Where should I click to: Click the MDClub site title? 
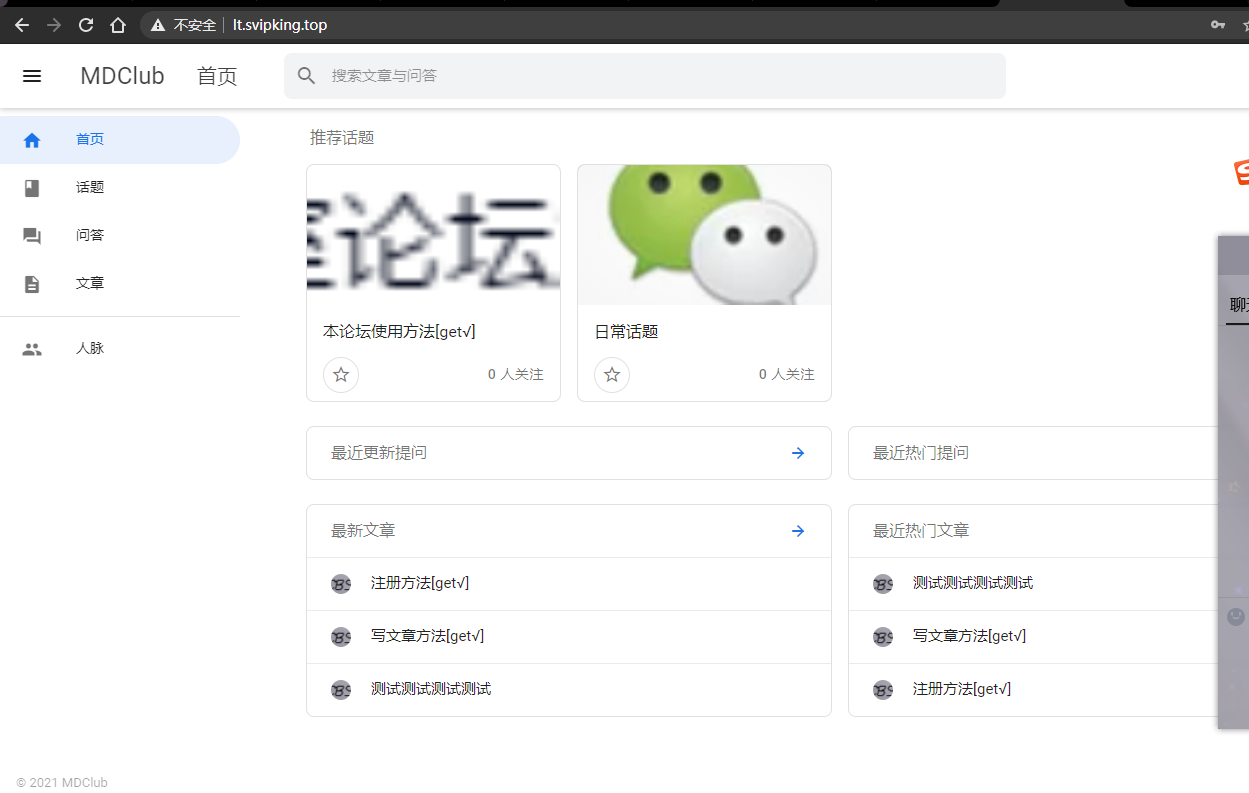coord(122,76)
